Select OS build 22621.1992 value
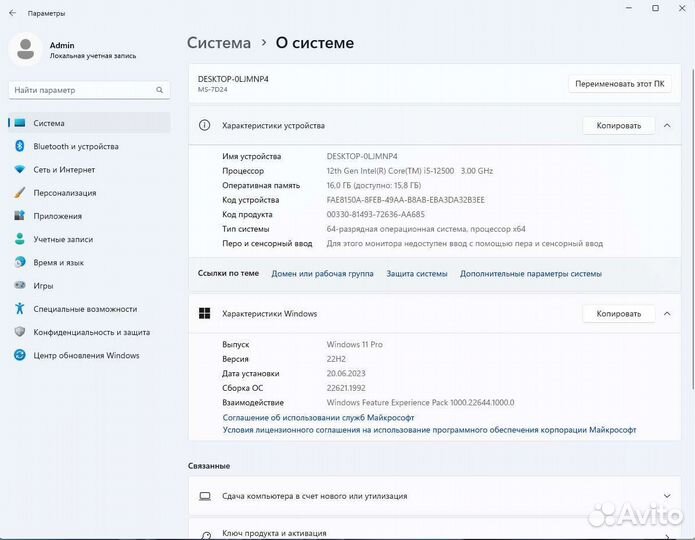Image resolution: width=695 pixels, height=540 pixels. [346, 388]
